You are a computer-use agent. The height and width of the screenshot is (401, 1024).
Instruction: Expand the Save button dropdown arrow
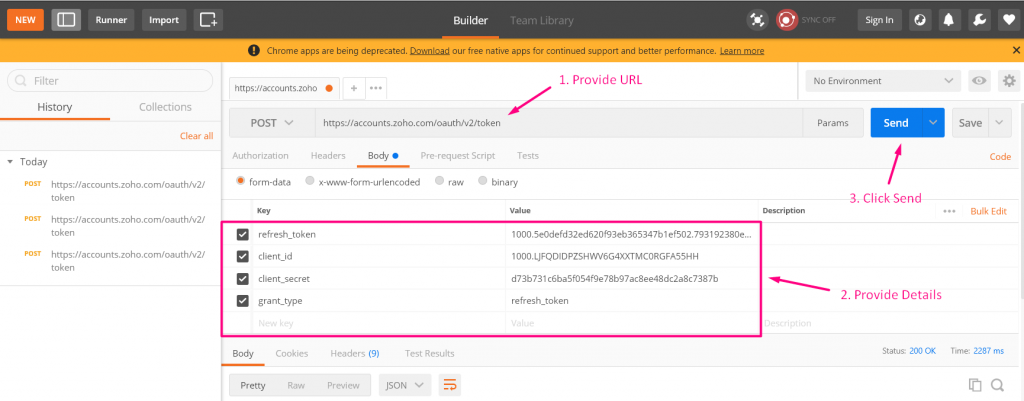click(999, 123)
